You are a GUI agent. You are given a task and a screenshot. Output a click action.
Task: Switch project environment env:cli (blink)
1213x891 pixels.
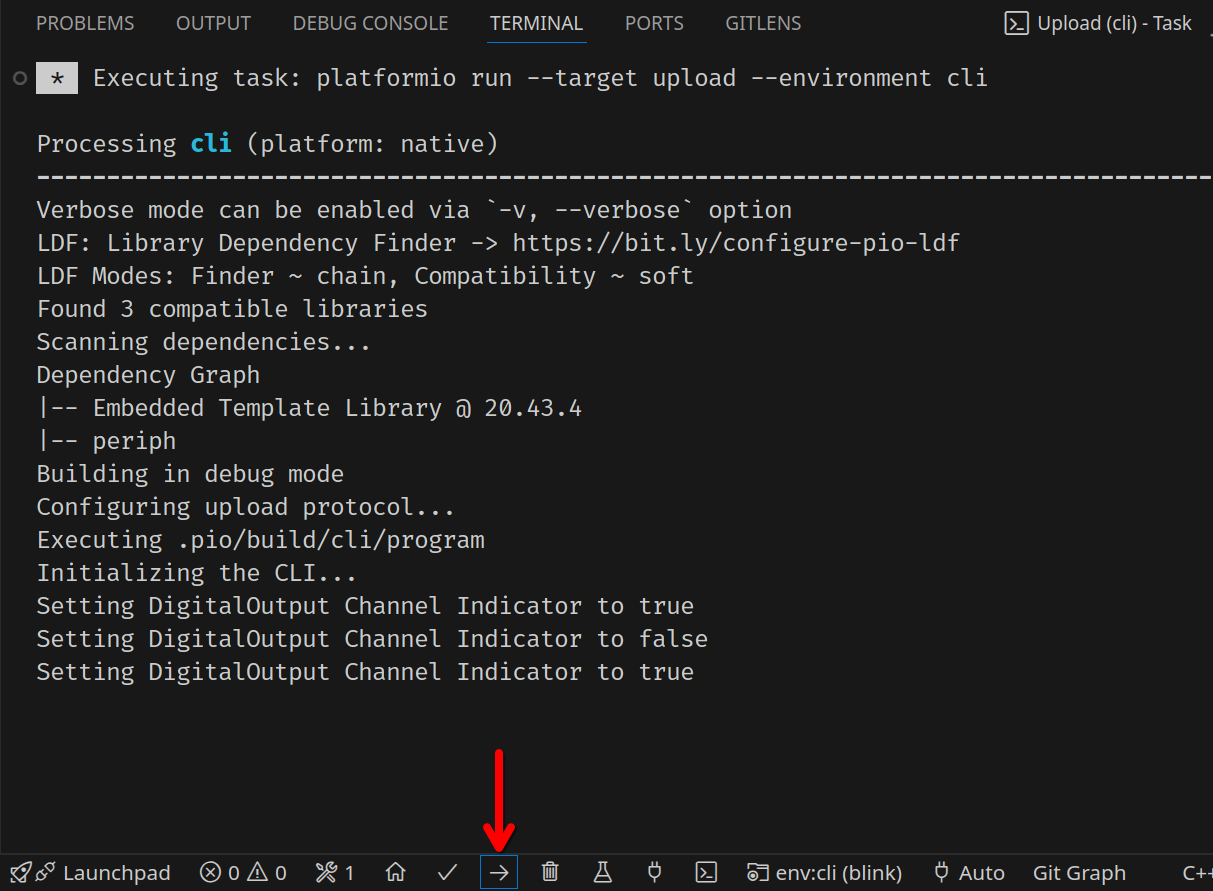[825, 872]
